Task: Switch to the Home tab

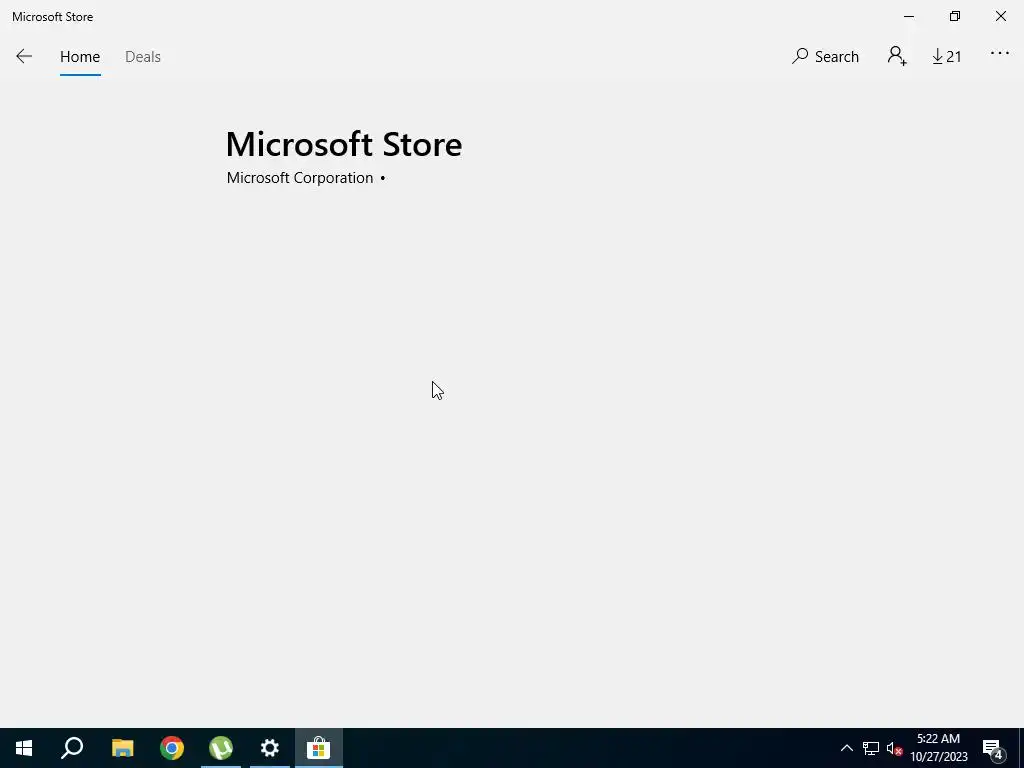Action: pos(80,57)
